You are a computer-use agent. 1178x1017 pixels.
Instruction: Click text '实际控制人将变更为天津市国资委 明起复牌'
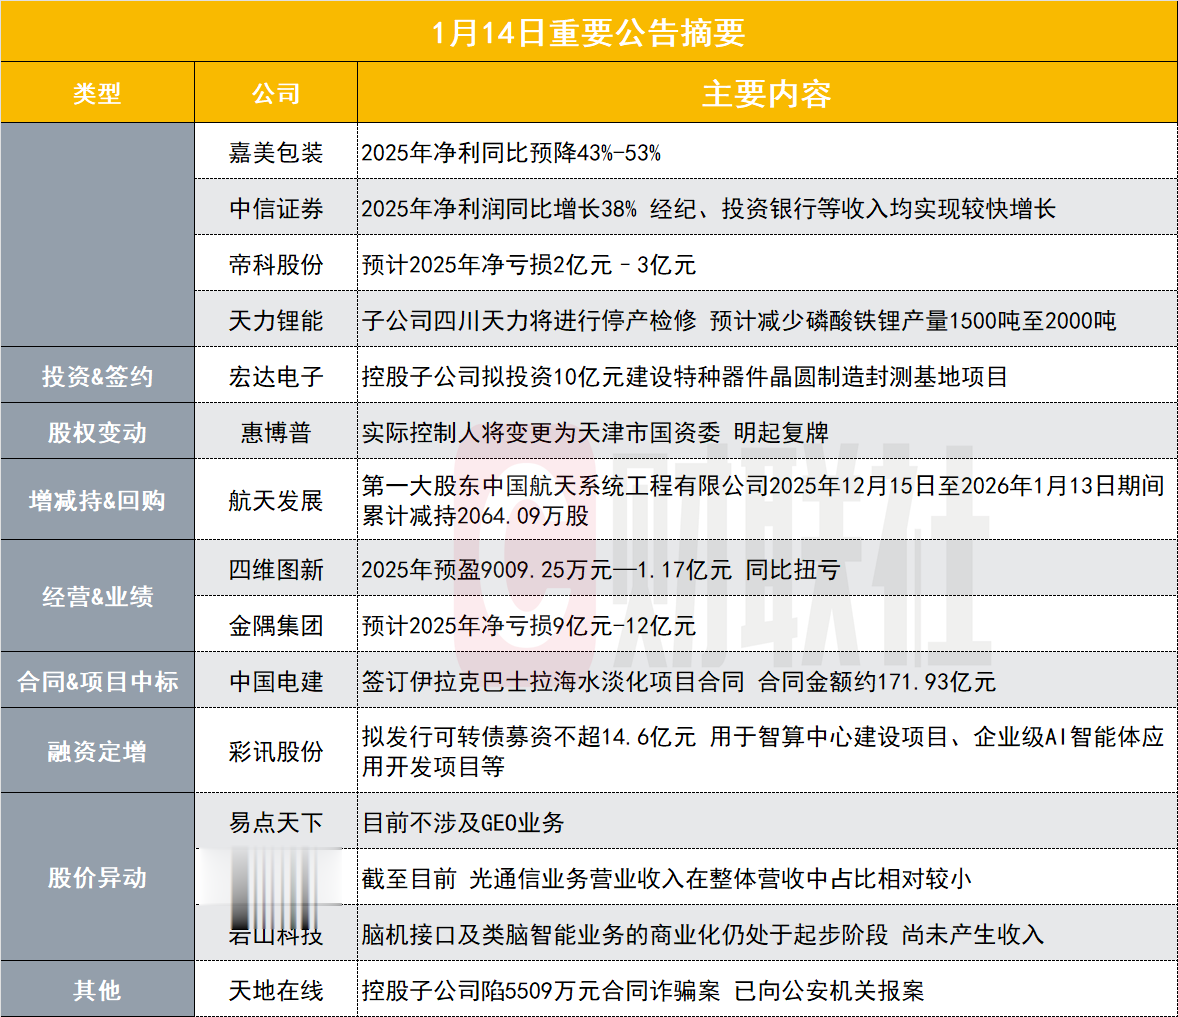coord(595,433)
